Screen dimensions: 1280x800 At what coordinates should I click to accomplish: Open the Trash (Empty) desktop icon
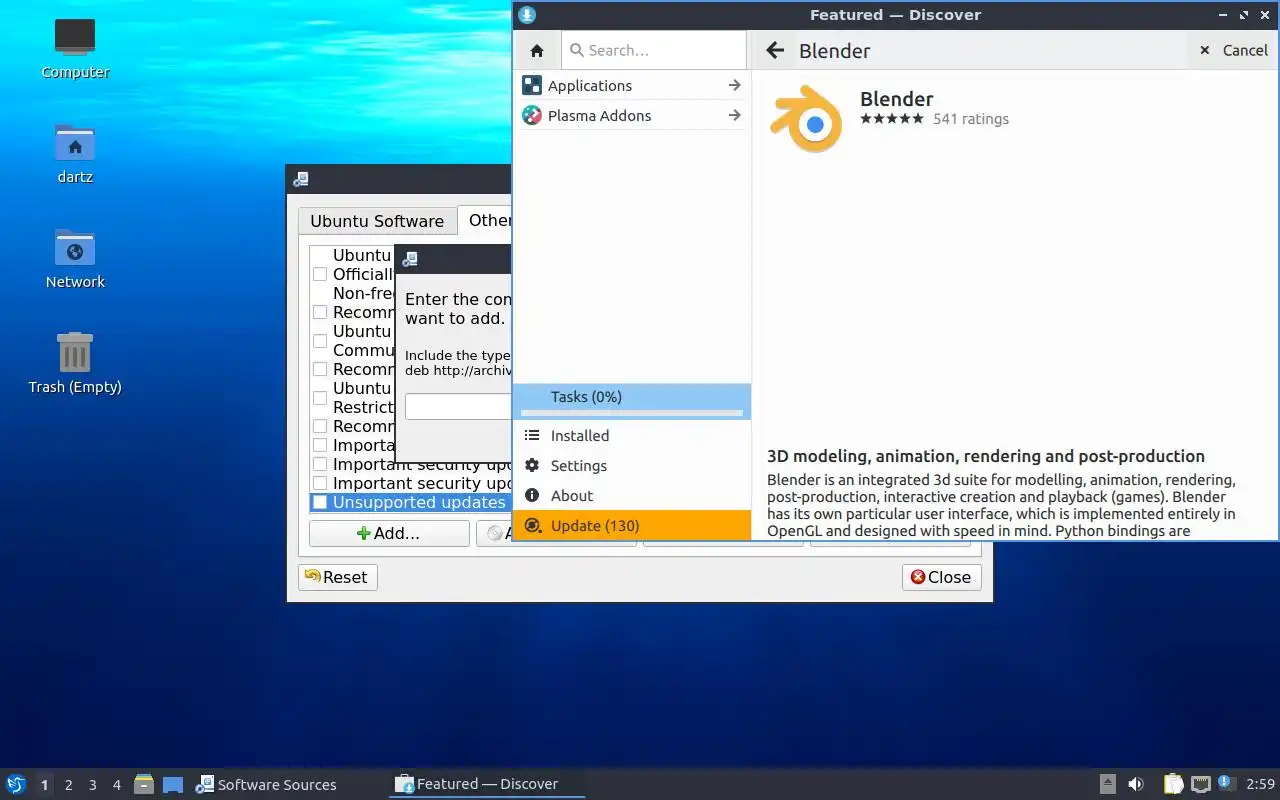(x=75, y=352)
